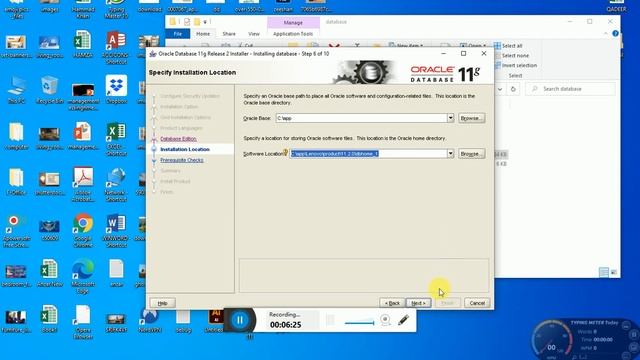Open NordVPN desktop shortcut
Screen dimensions: 640x360
(x=149, y=319)
